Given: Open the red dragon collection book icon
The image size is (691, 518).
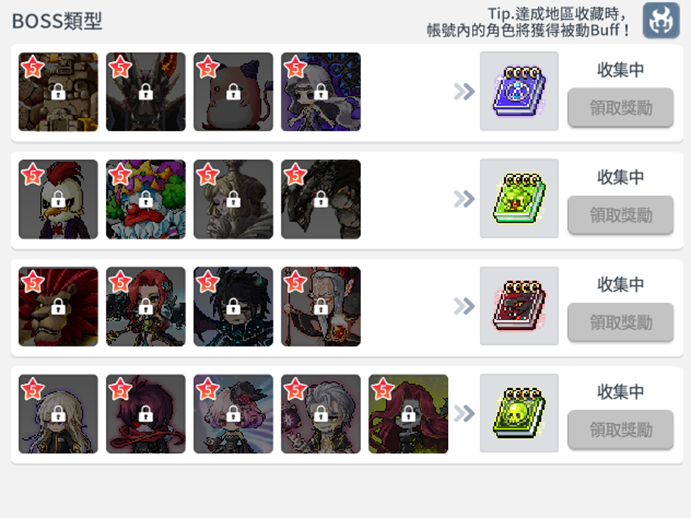Looking at the screenshot, I should coord(519,306).
